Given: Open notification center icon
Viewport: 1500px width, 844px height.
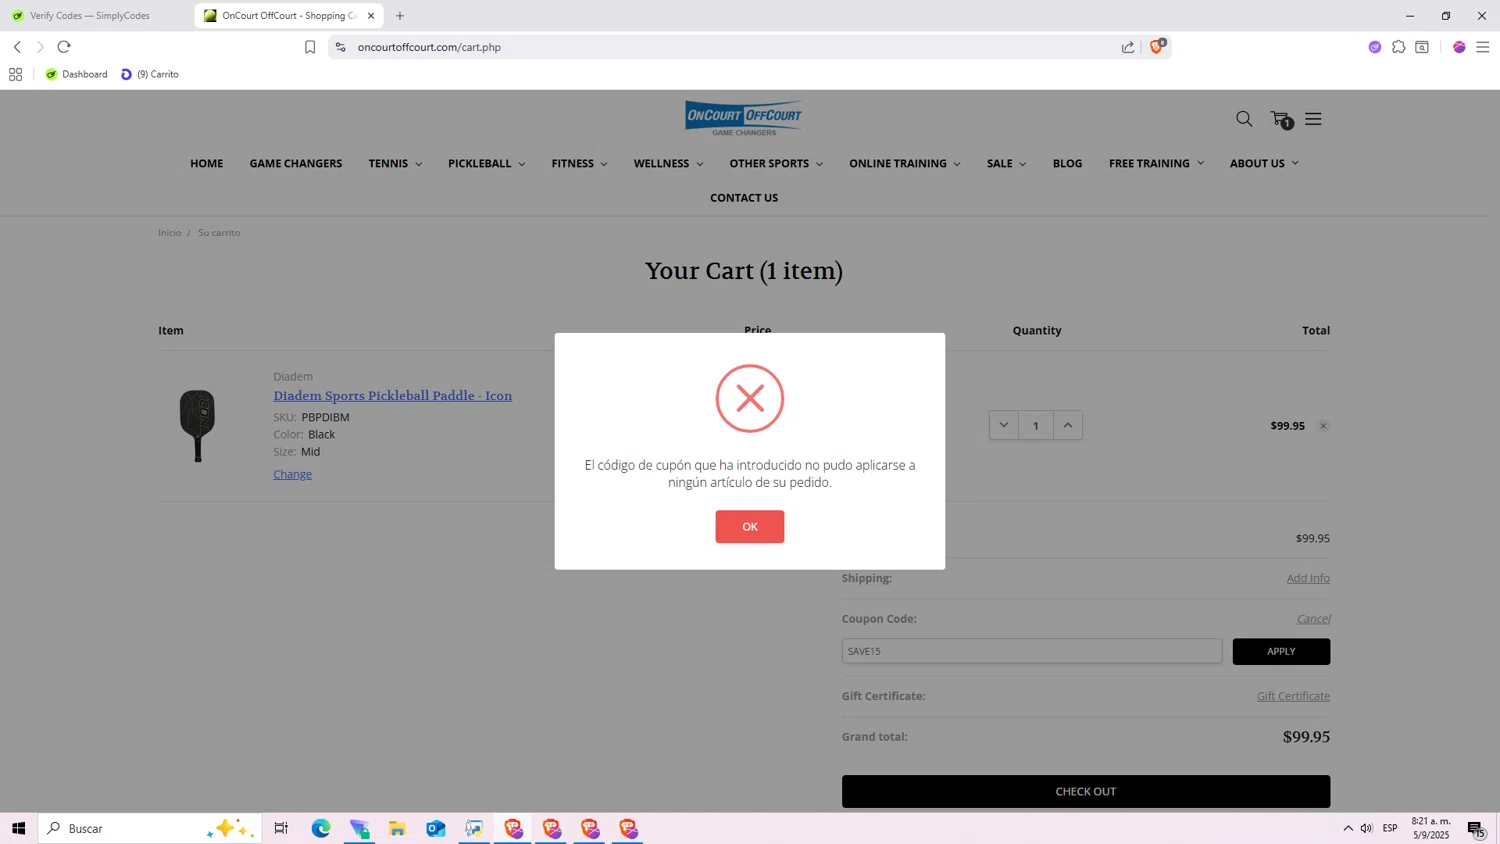Looking at the screenshot, I should (1476, 829).
